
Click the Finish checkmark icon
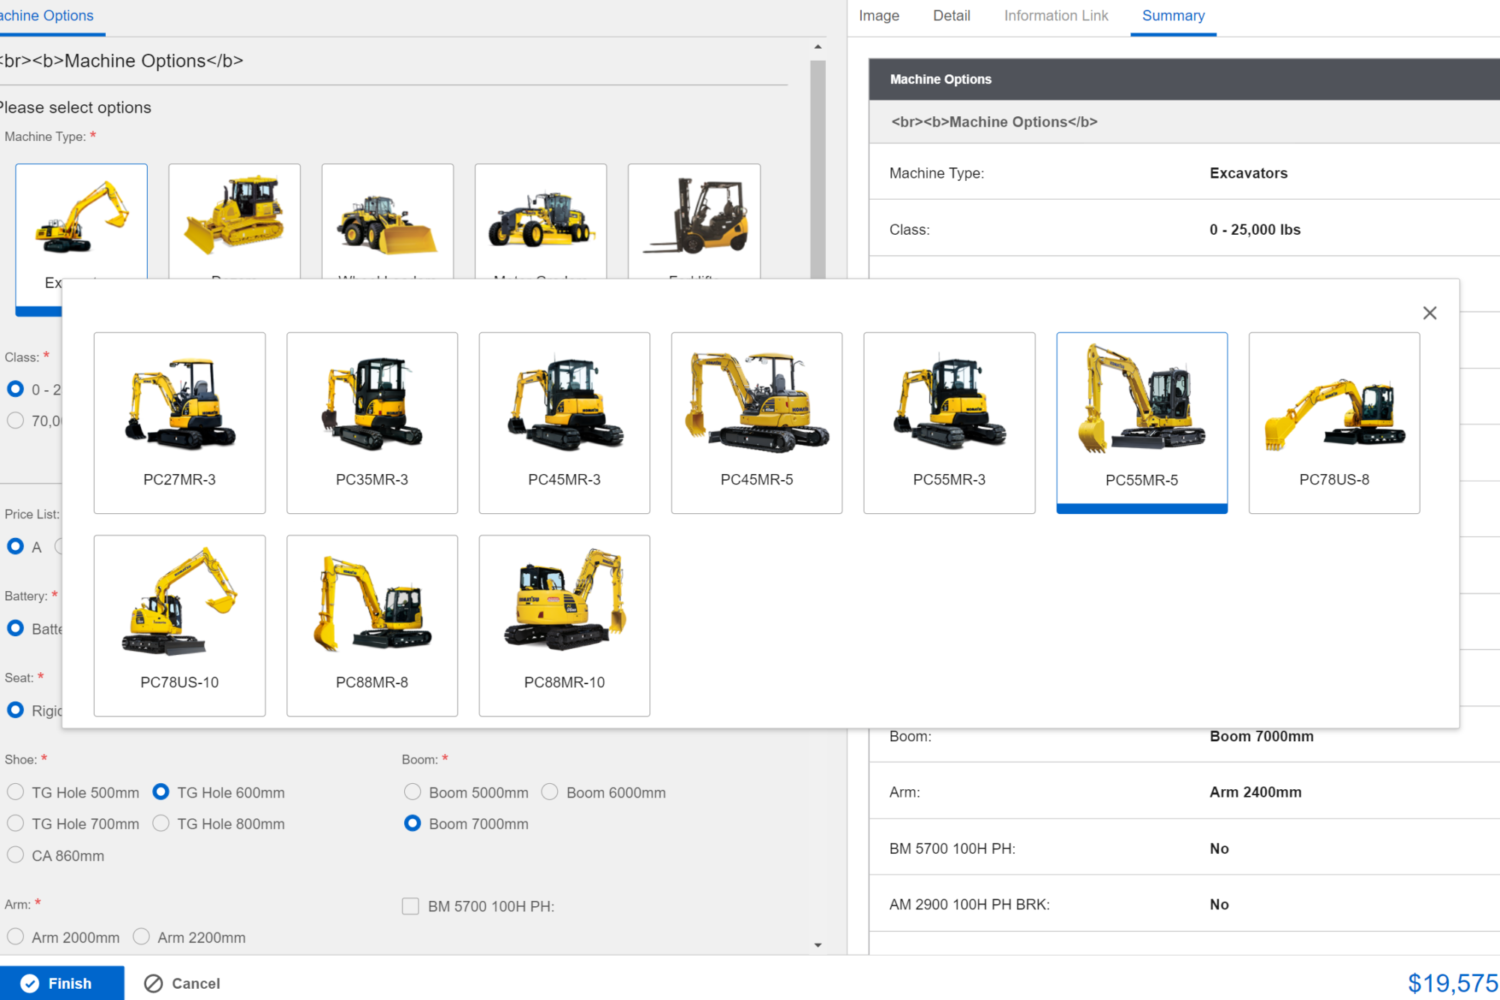click(30, 983)
